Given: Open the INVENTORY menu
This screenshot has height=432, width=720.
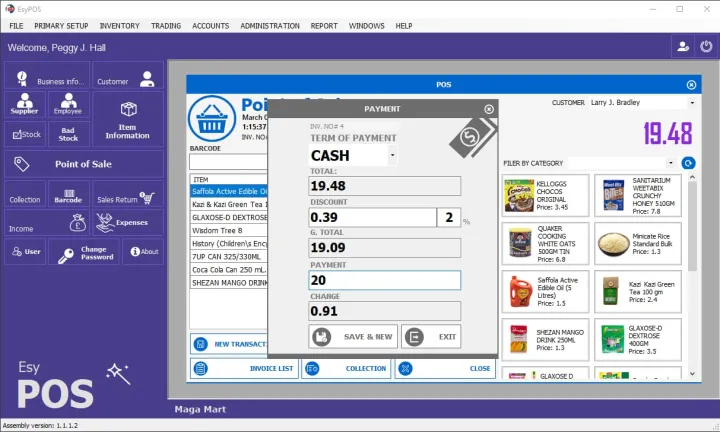Looking at the screenshot, I should [119, 26].
